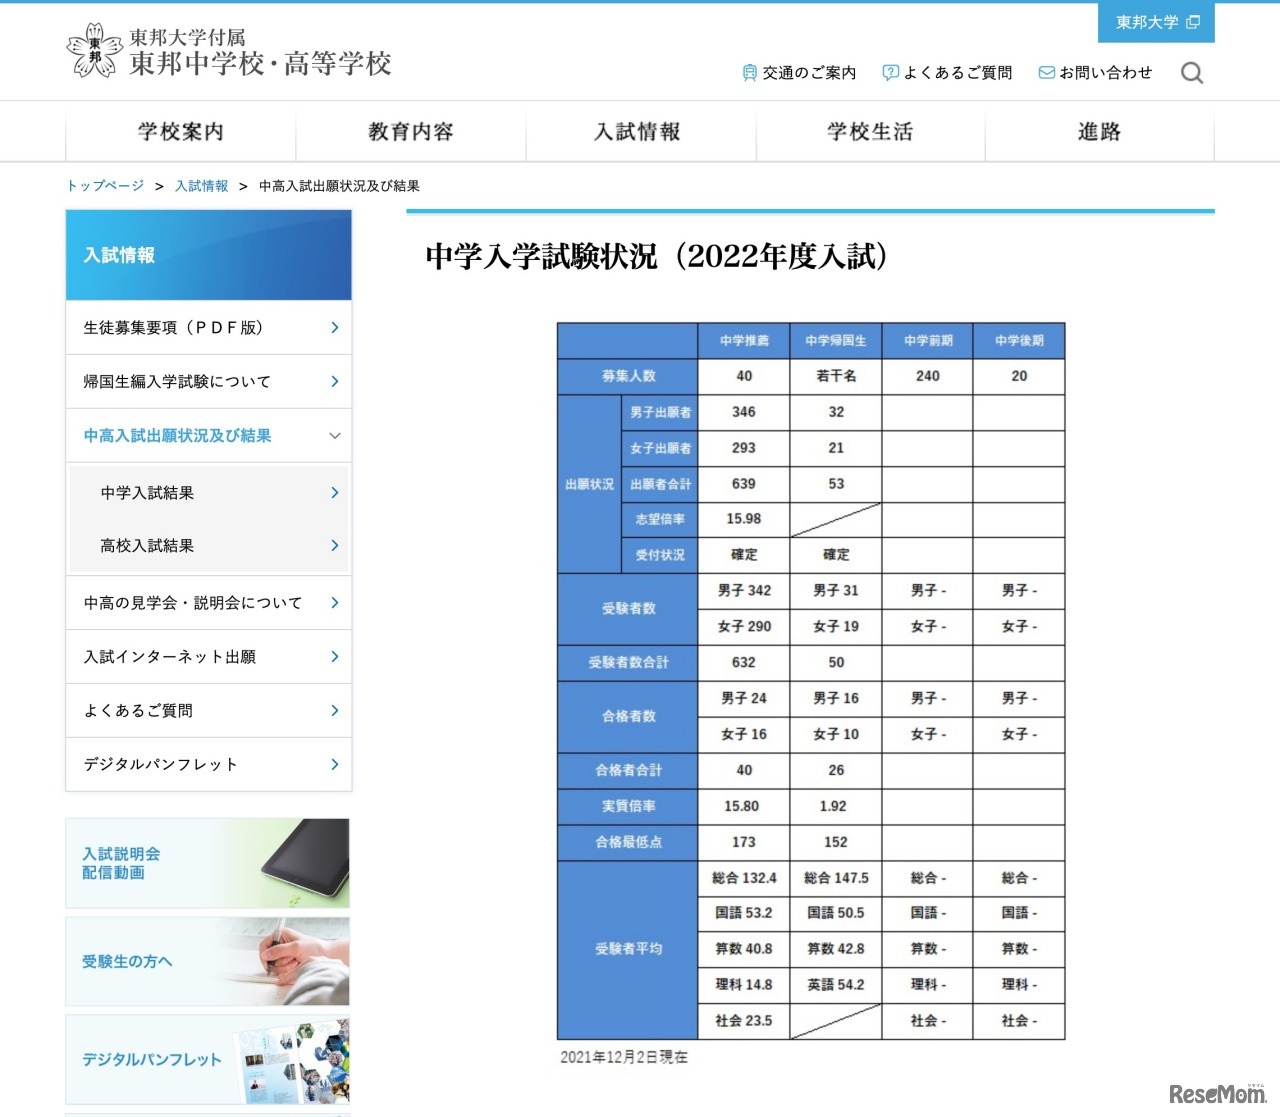Open sidebar よくあるご質問 item
This screenshot has width=1280, height=1117.
pos(209,711)
